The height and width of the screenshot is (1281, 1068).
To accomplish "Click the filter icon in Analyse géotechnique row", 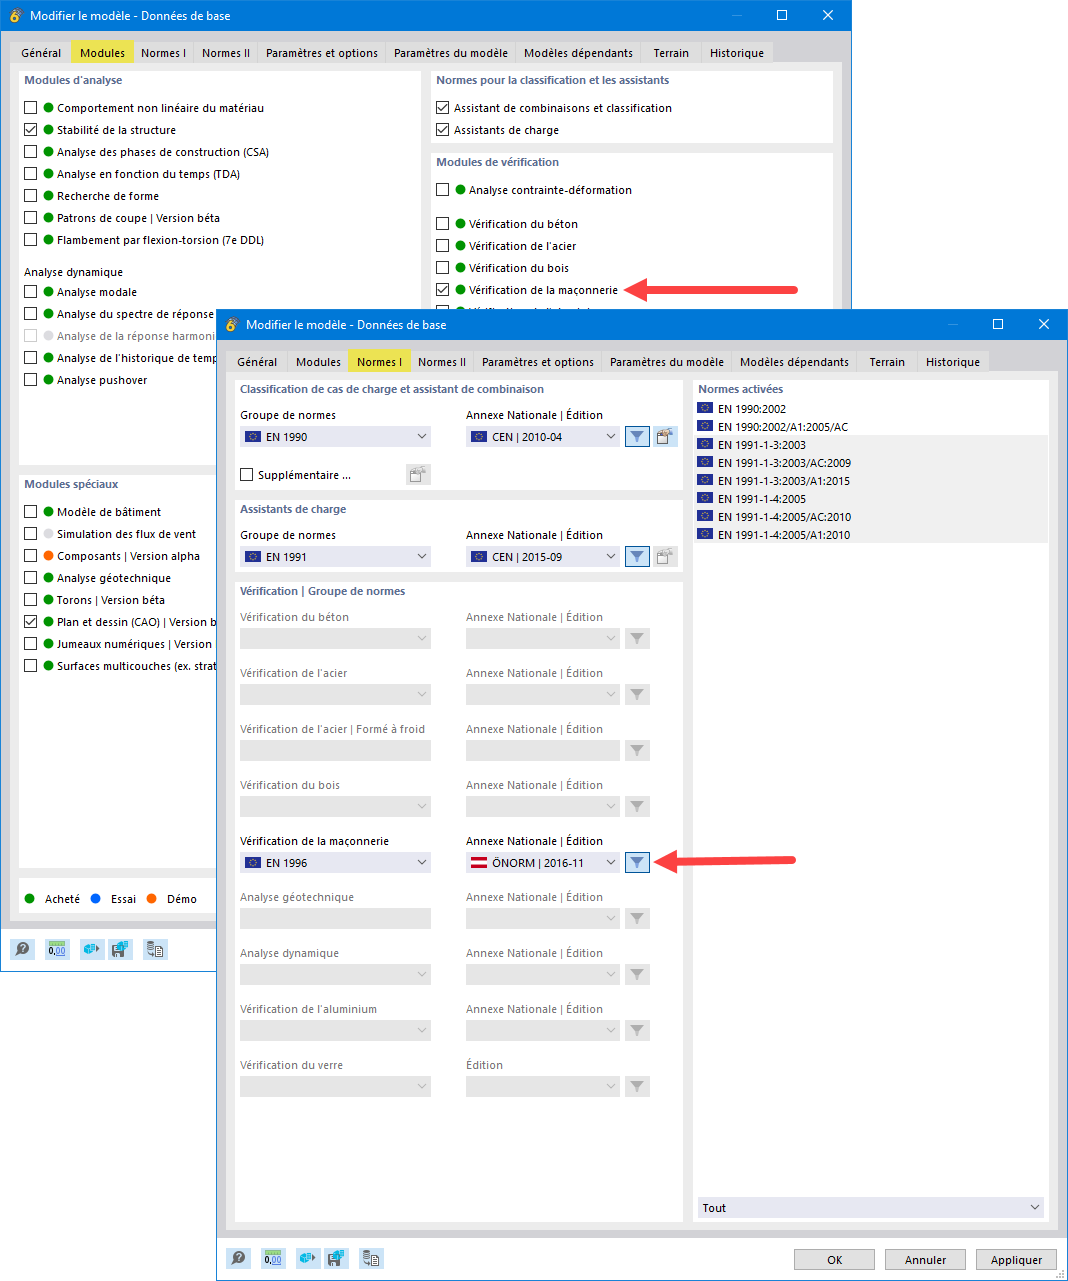I will pos(637,919).
